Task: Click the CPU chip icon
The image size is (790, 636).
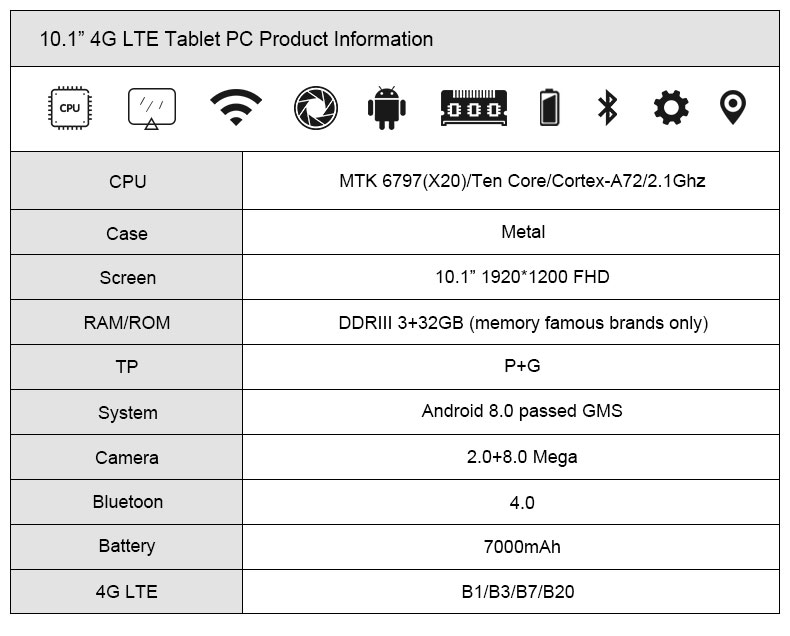Action: tap(70, 108)
